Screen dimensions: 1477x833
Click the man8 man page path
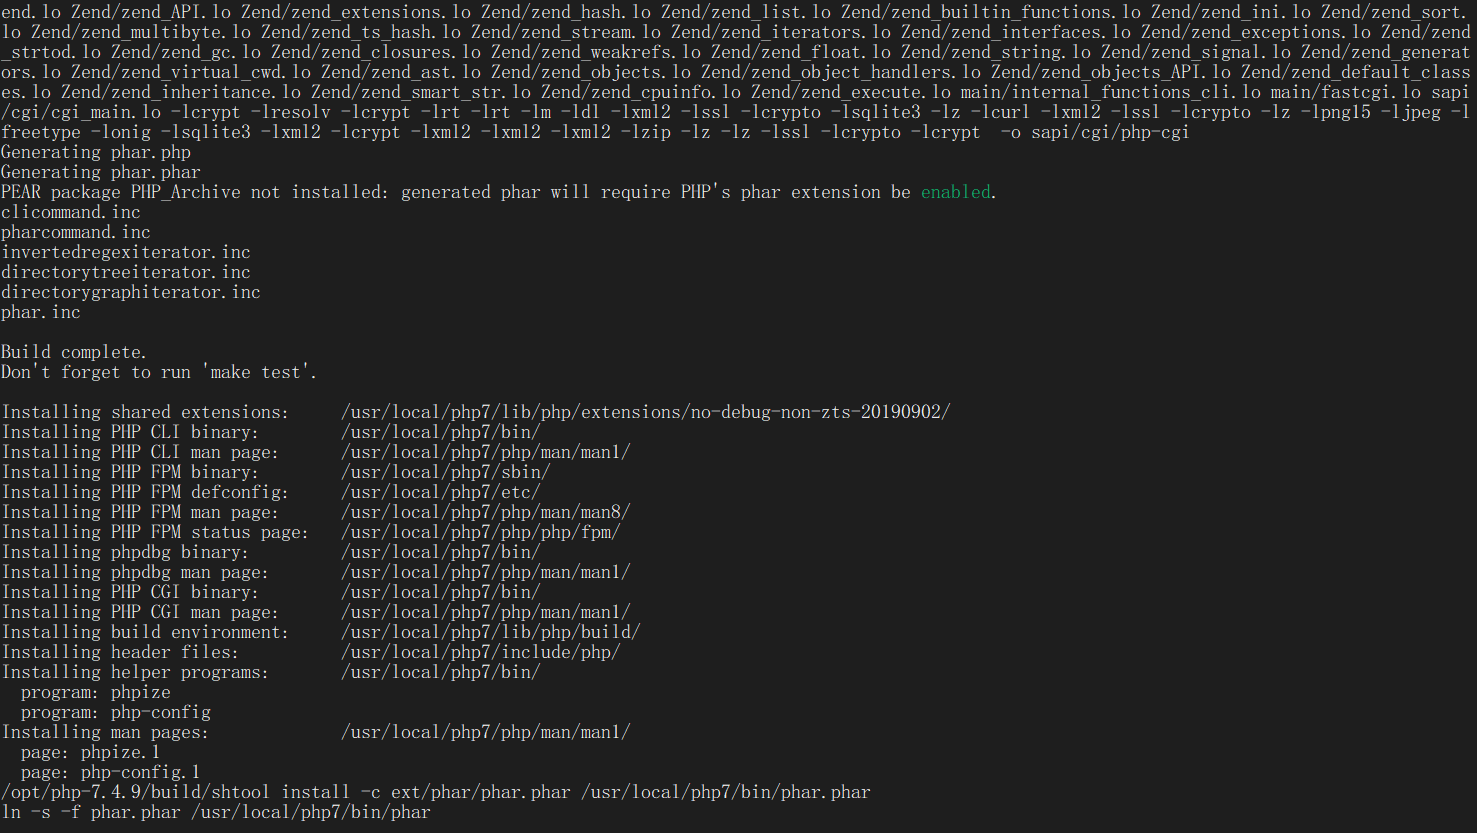486,512
